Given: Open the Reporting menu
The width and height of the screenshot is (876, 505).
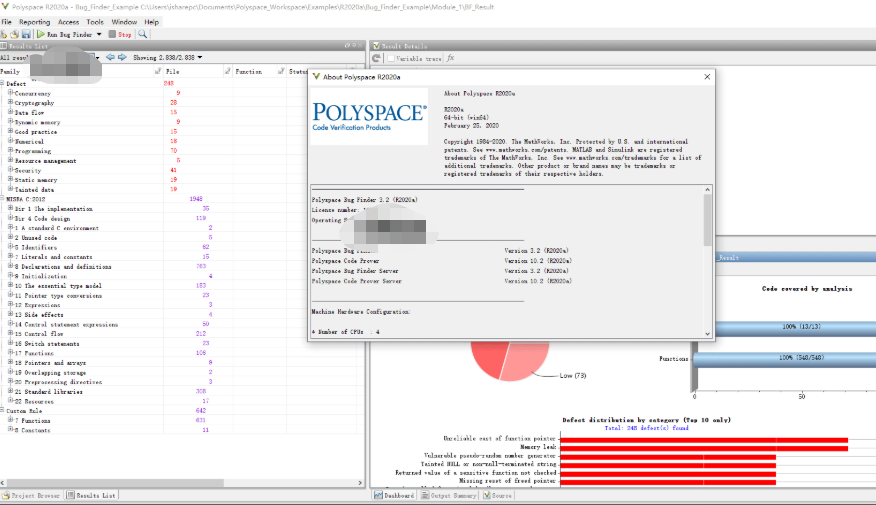Looking at the screenshot, I should click(x=35, y=22).
